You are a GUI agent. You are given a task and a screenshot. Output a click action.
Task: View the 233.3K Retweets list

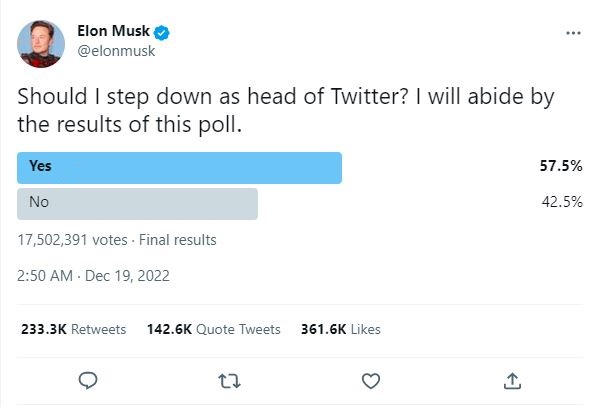click(73, 329)
